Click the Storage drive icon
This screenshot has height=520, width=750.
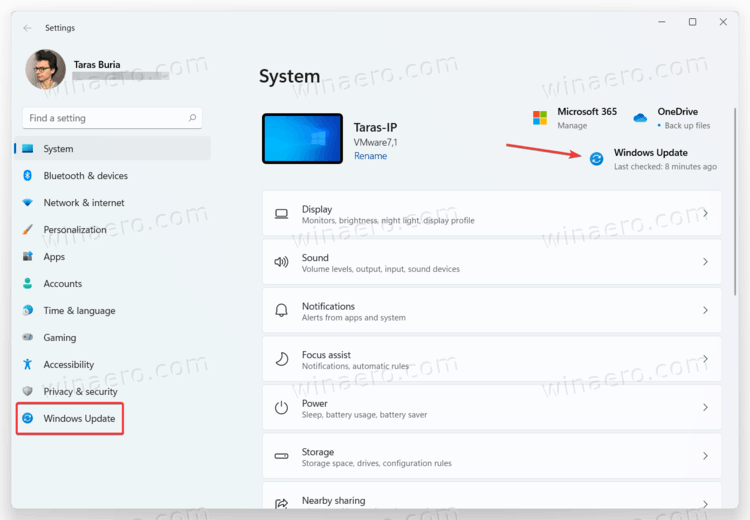tap(281, 456)
